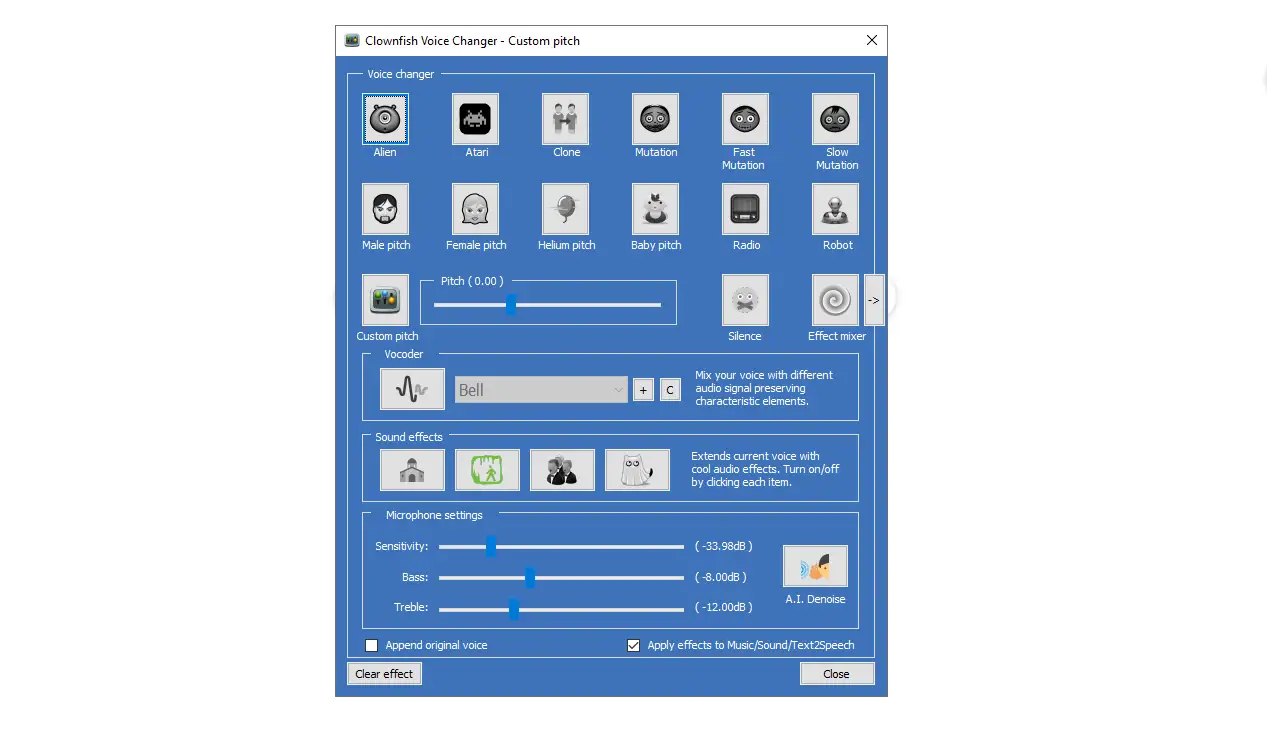Pick the Male pitch voice
This screenshot has height=738, width=1267.
(385, 209)
